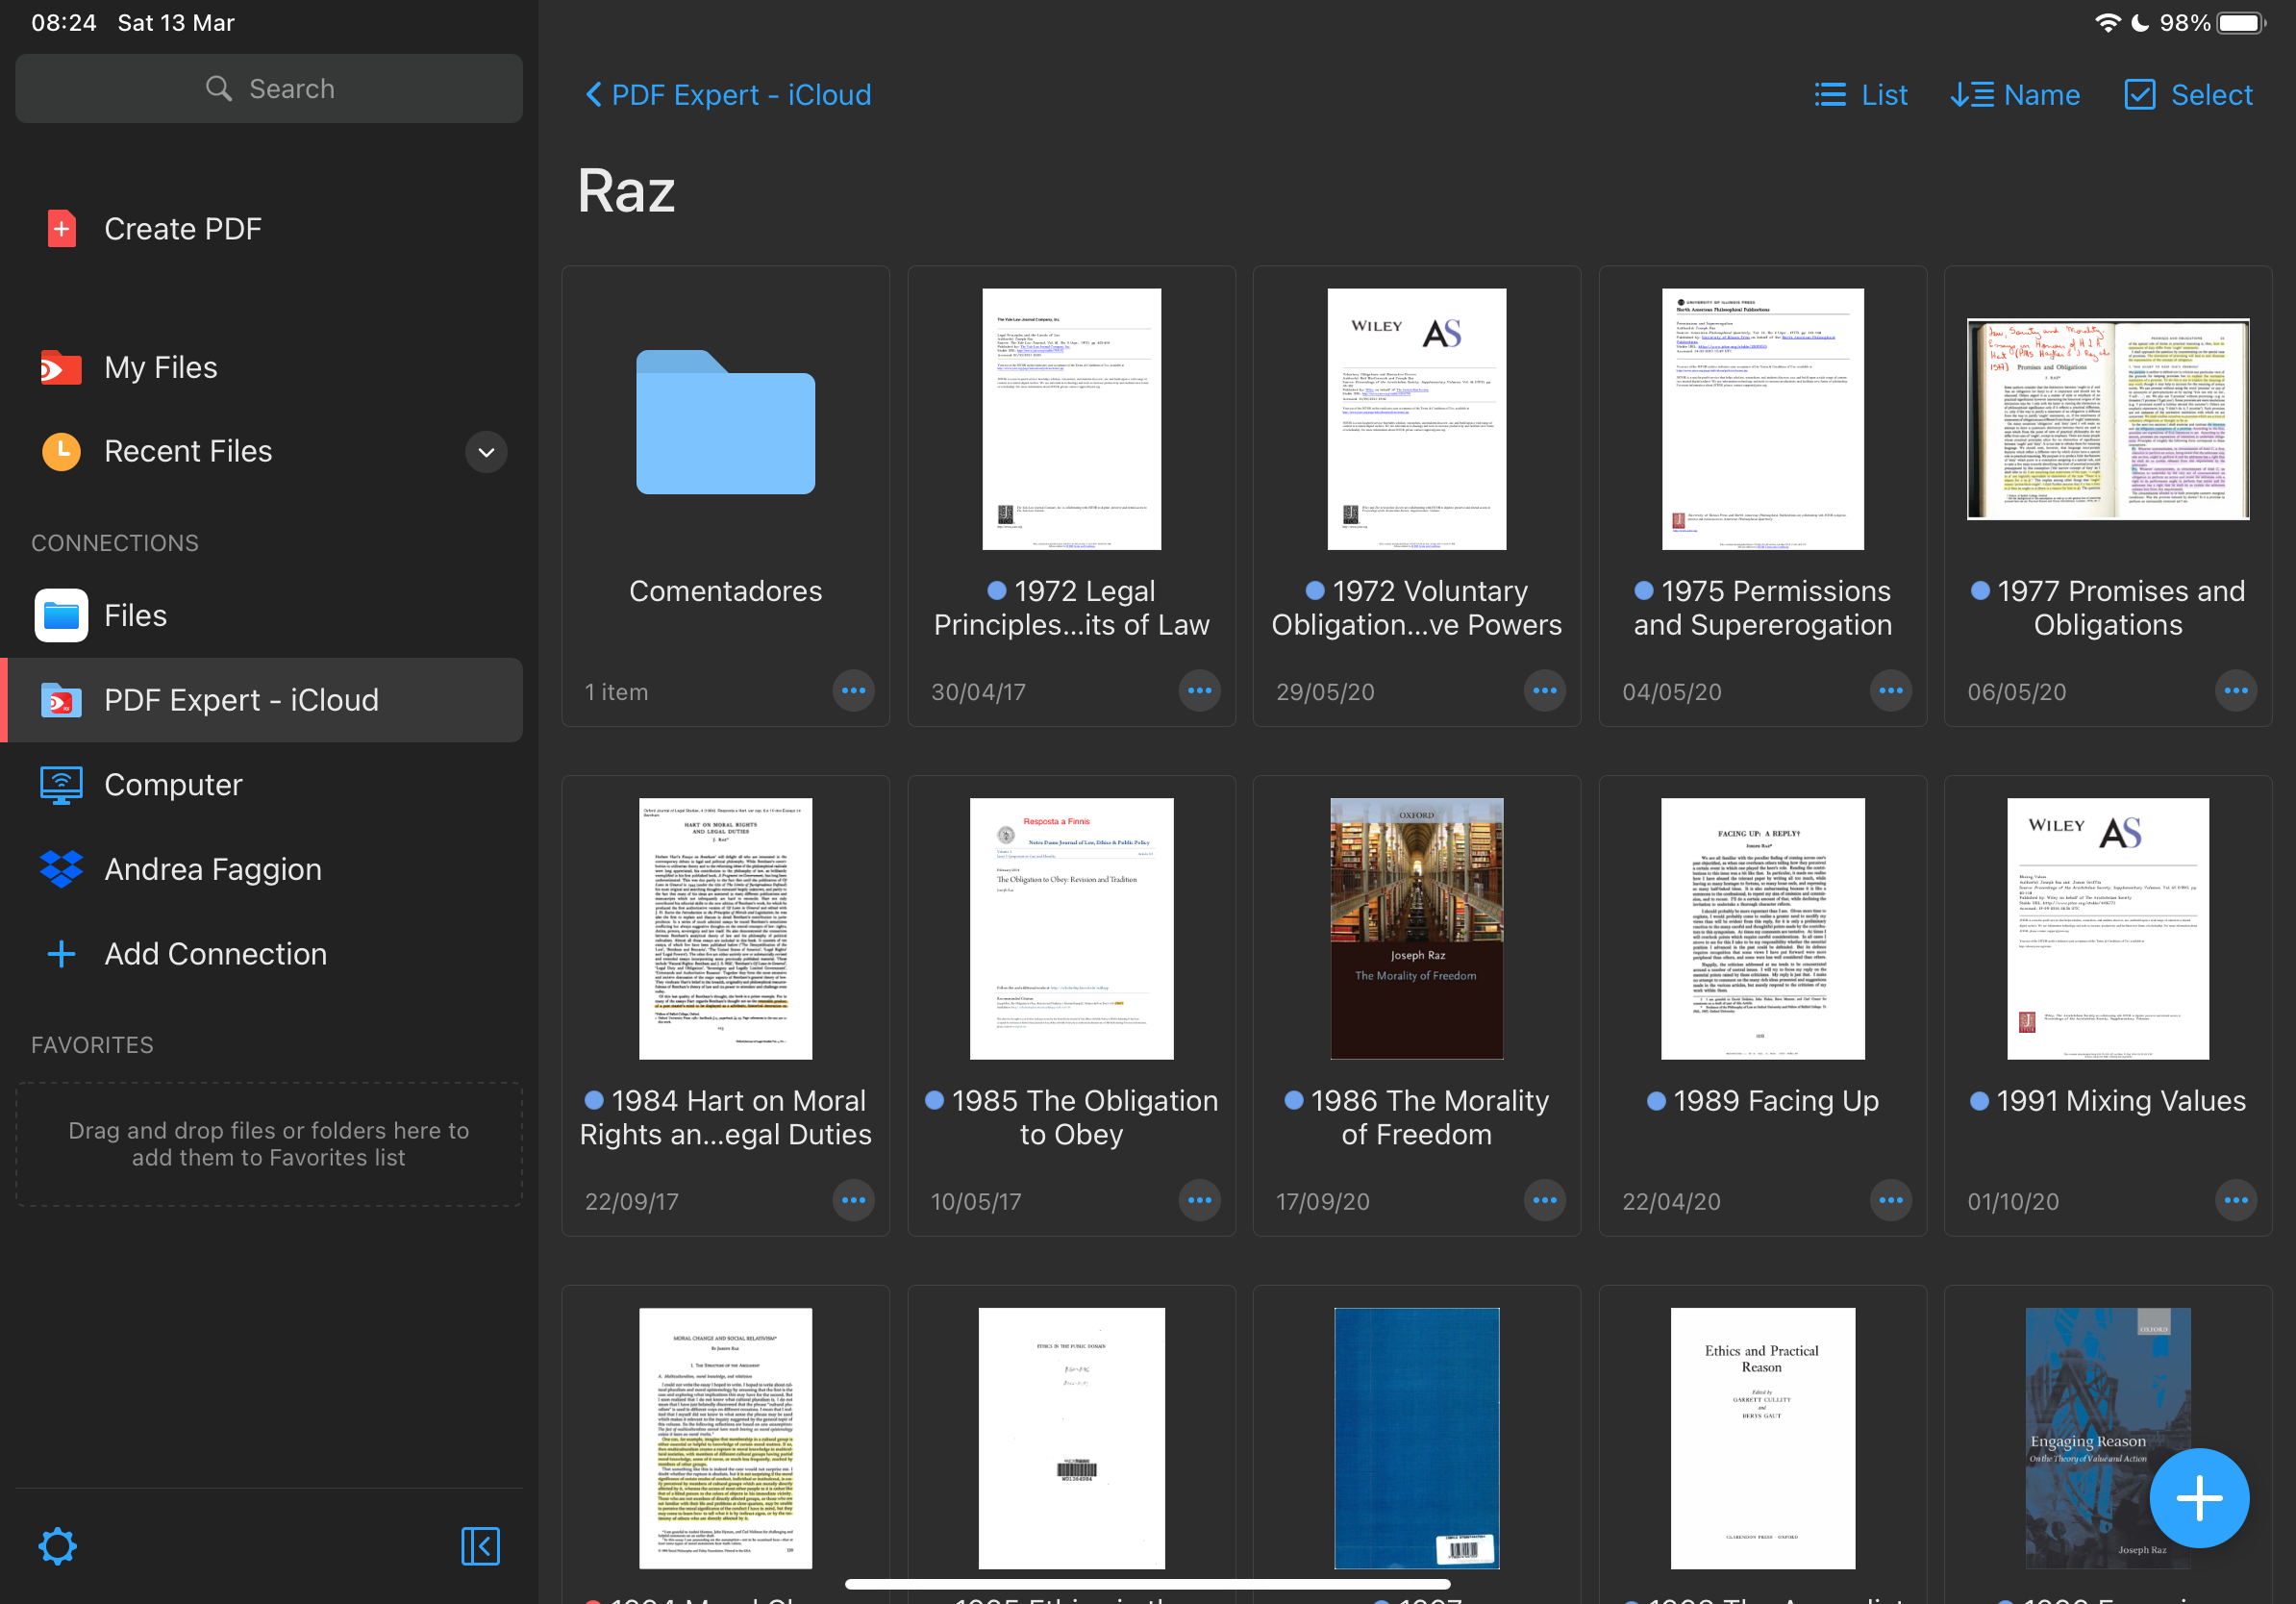The width and height of the screenshot is (2296, 1604).
Task: Open more options for Comentadores folder
Action: click(853, 691)
